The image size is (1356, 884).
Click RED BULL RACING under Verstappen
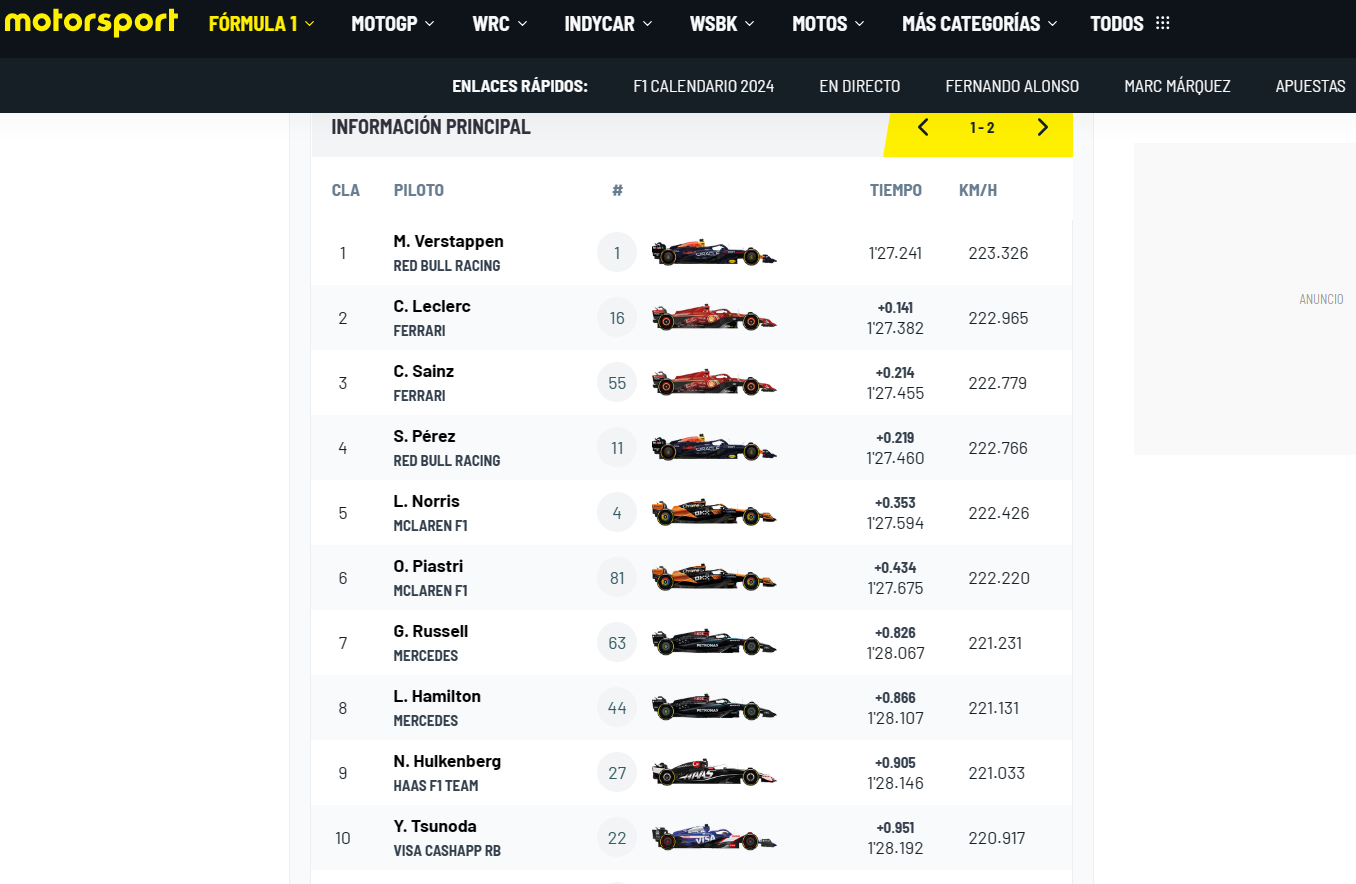tap(447, 266)
